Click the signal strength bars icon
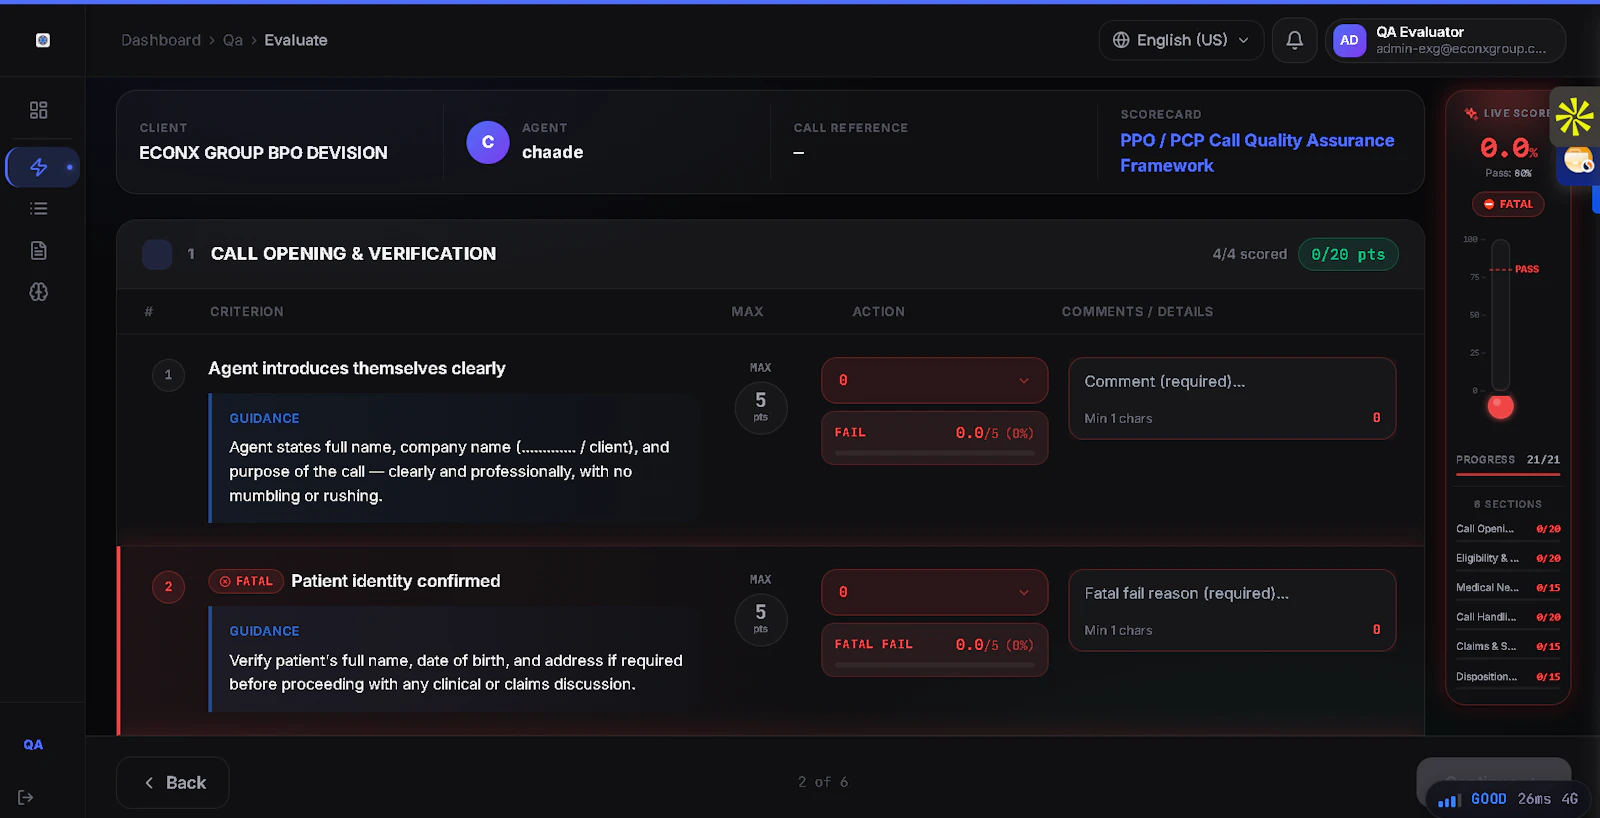 click(1449, 800)
